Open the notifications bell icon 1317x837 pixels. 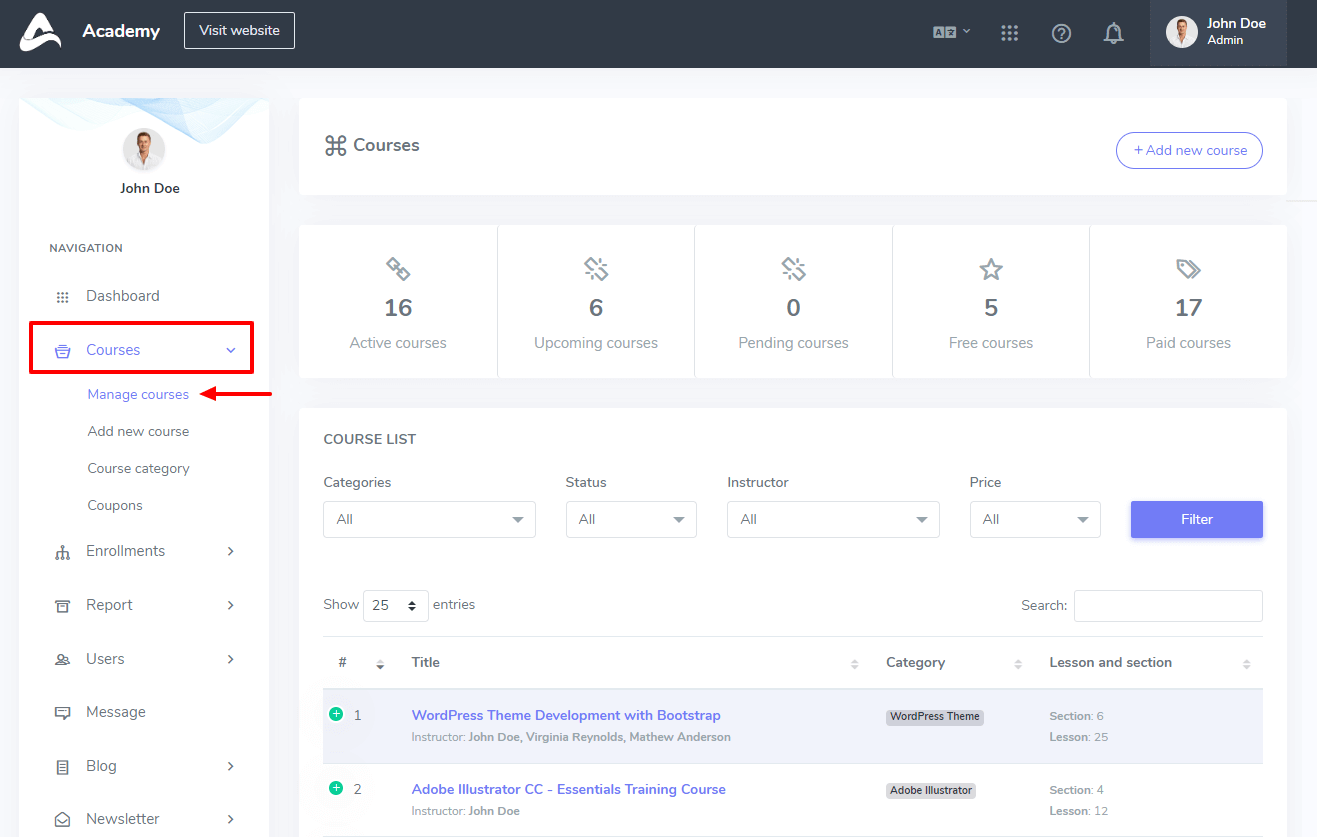click(x=1113, y=33)
